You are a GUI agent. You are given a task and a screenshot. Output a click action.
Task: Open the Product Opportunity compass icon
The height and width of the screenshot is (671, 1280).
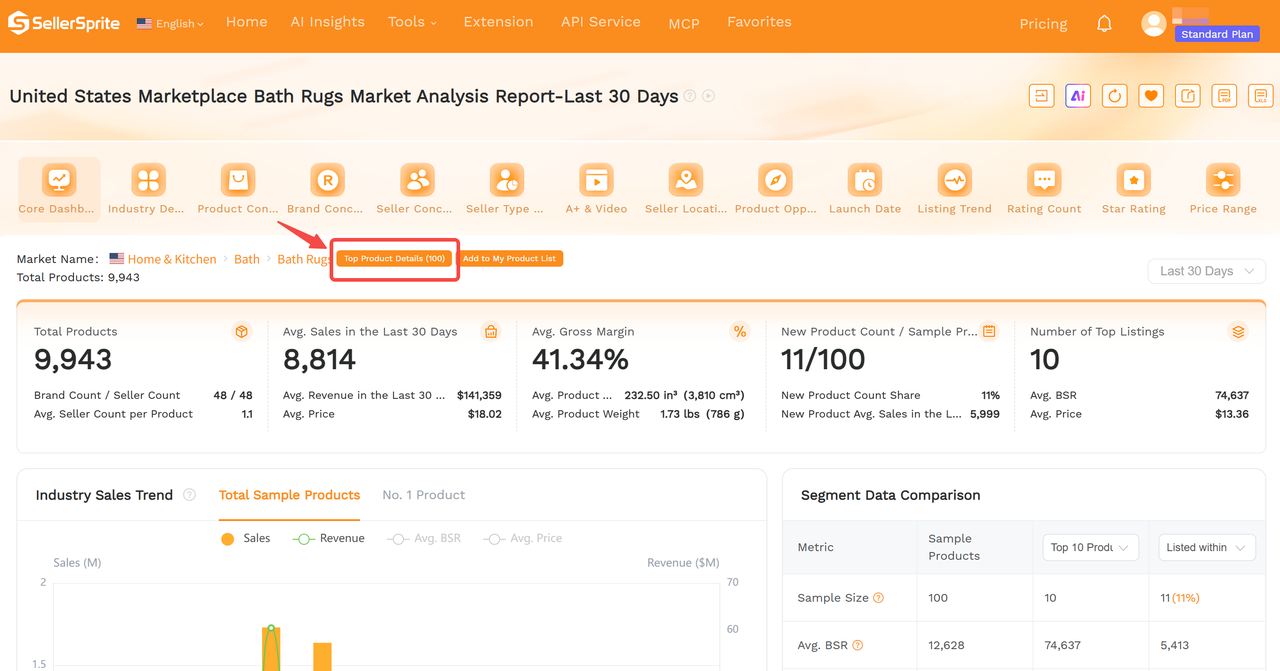click(x=775, y=180)
